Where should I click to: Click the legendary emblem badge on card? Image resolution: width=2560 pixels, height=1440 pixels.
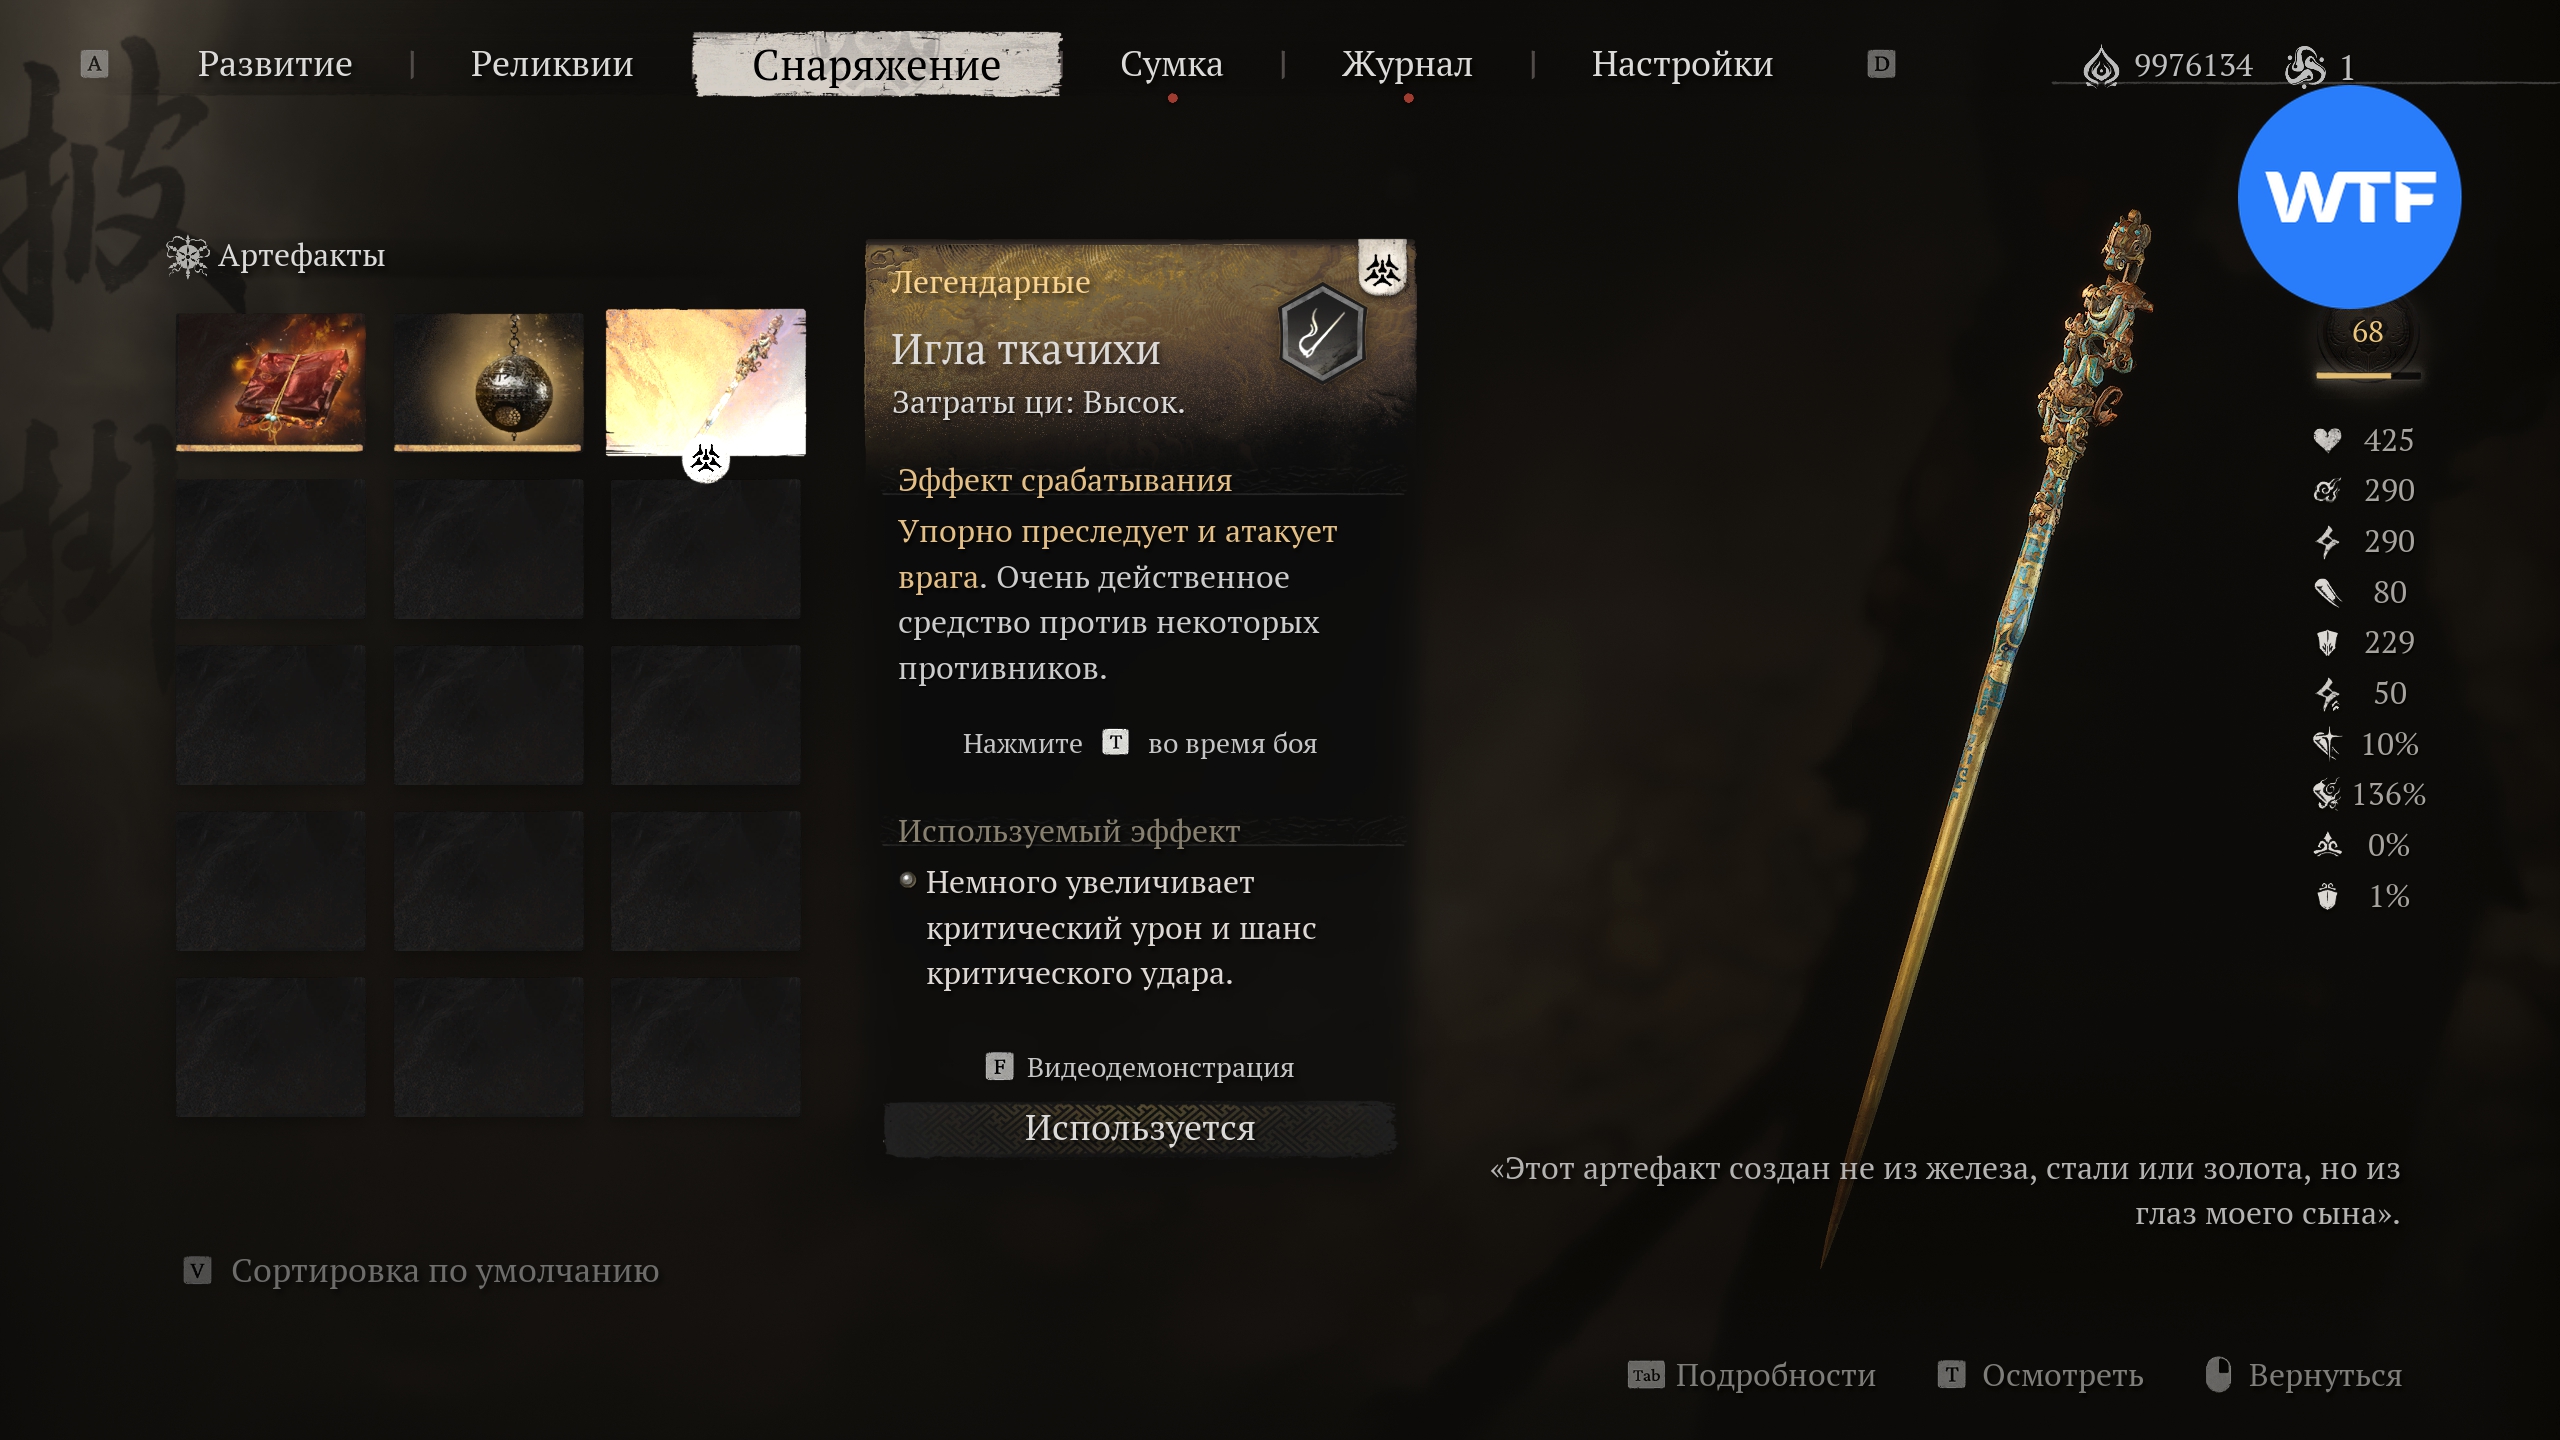(x=1383, y=268)
